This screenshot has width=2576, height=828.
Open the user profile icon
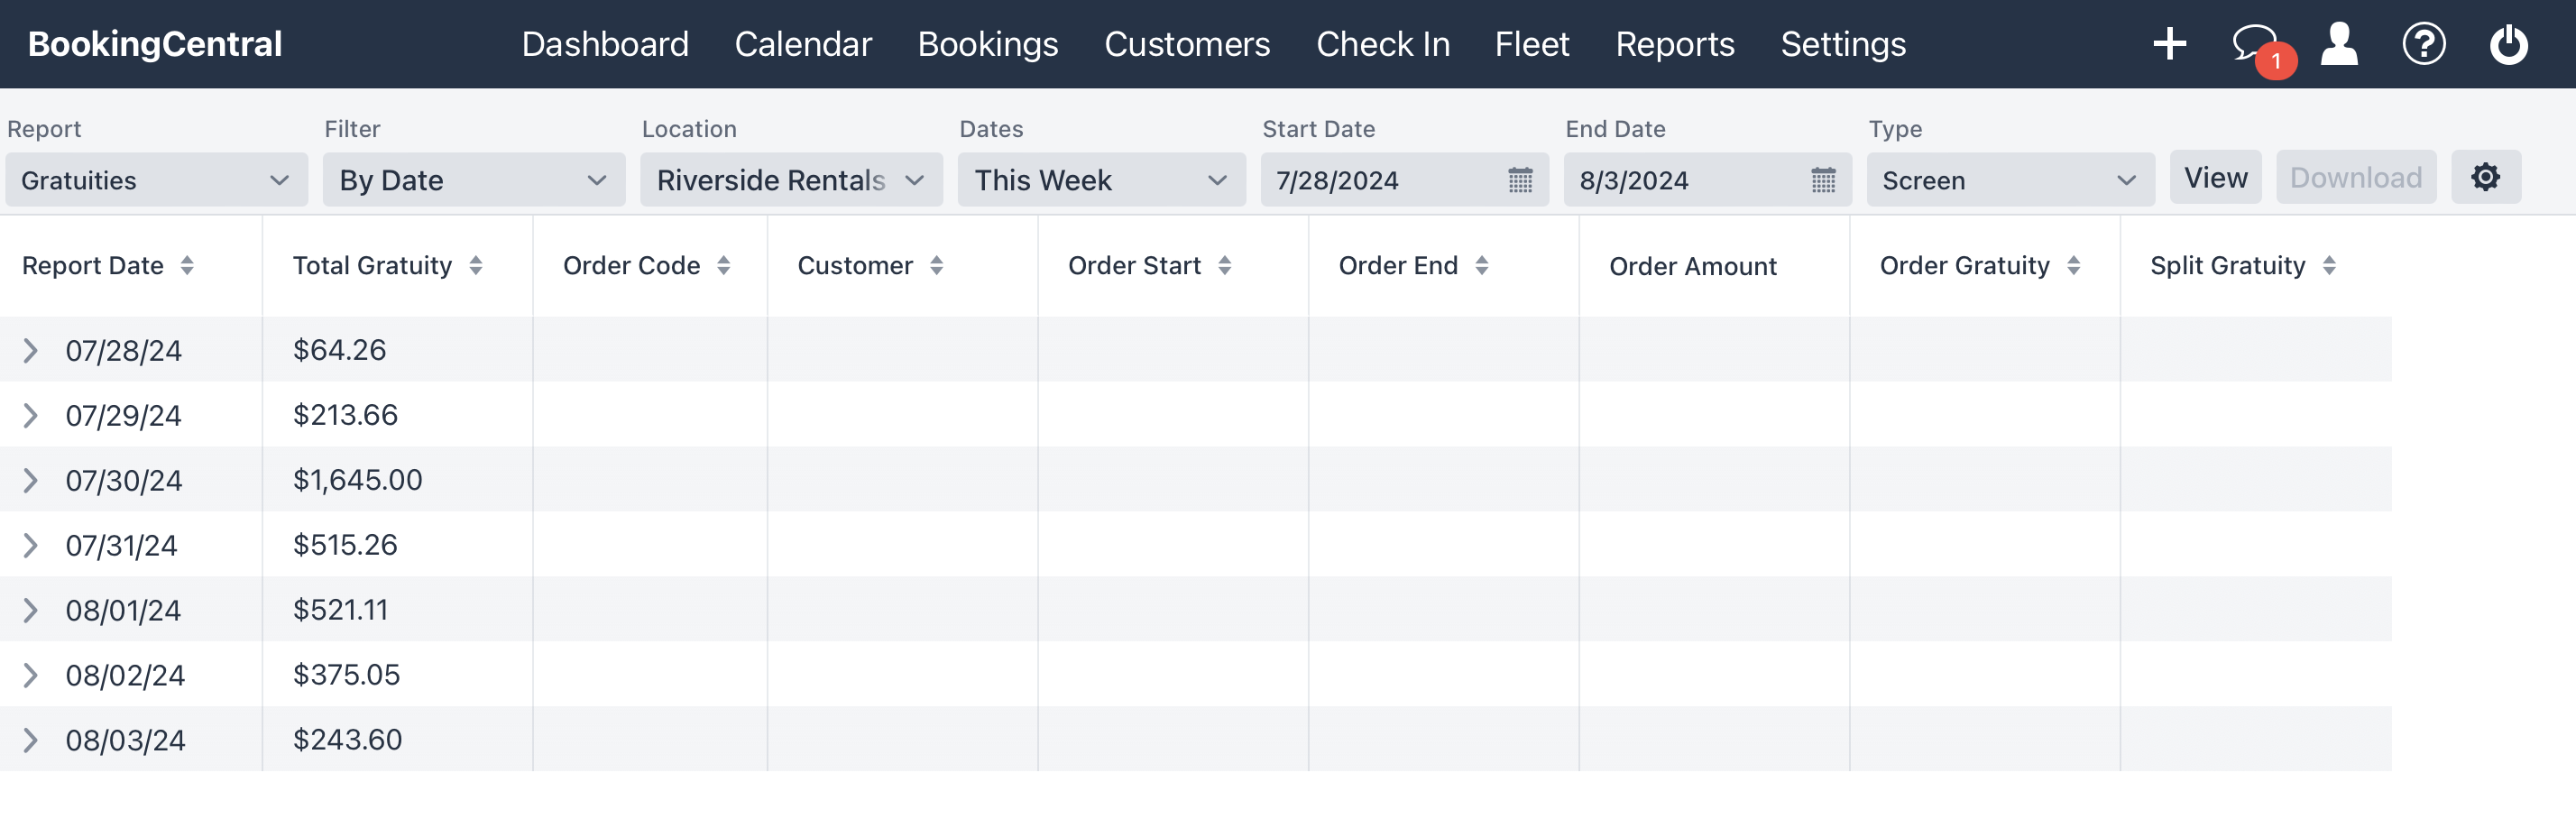2339,44
